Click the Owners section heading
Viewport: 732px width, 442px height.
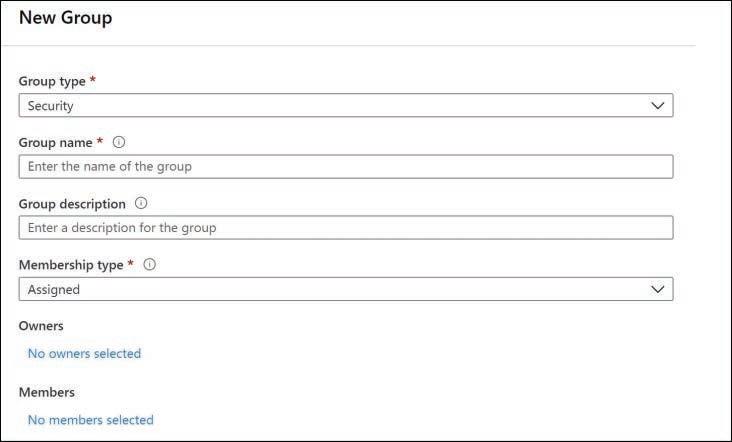[41, 326]
